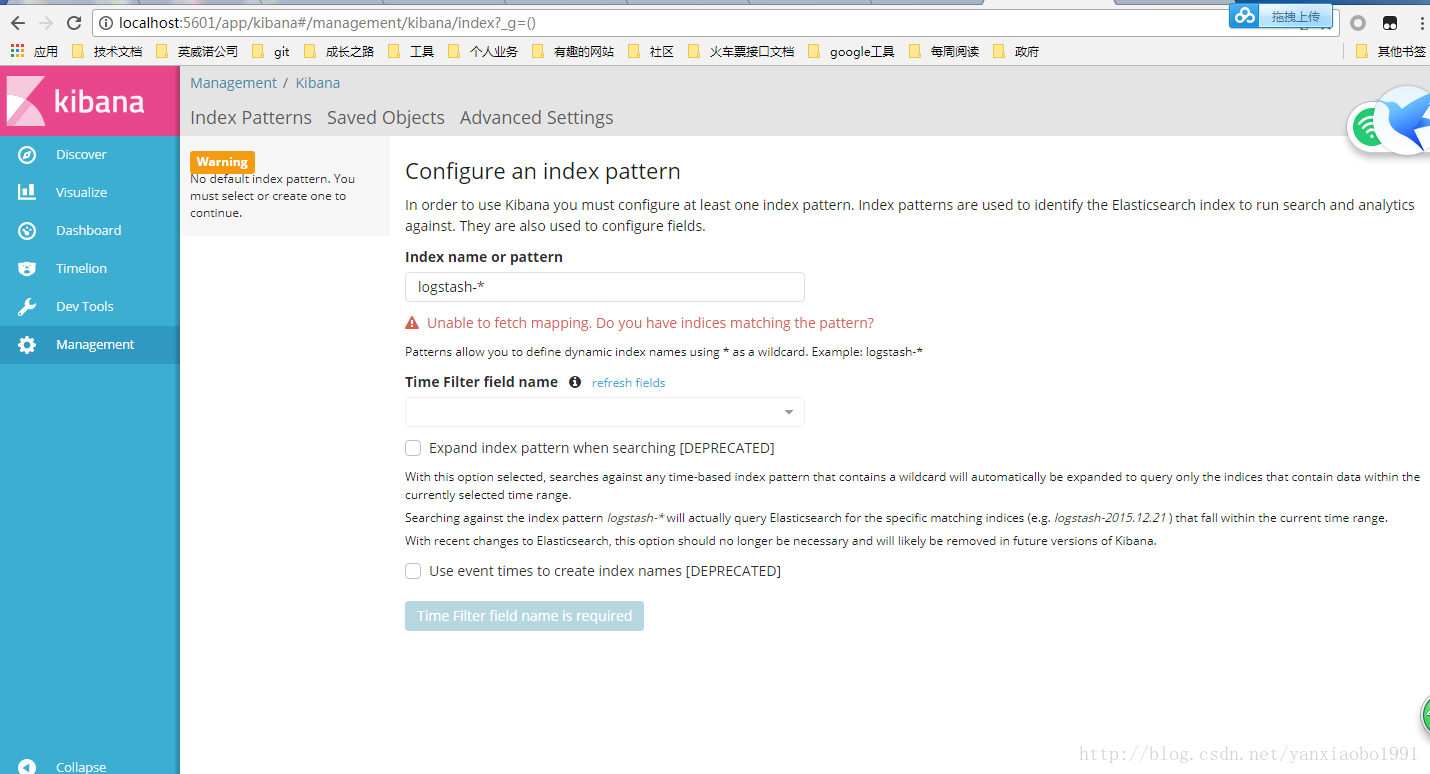Open the 技术文档 bookmark folder

[x=108, y=51]
